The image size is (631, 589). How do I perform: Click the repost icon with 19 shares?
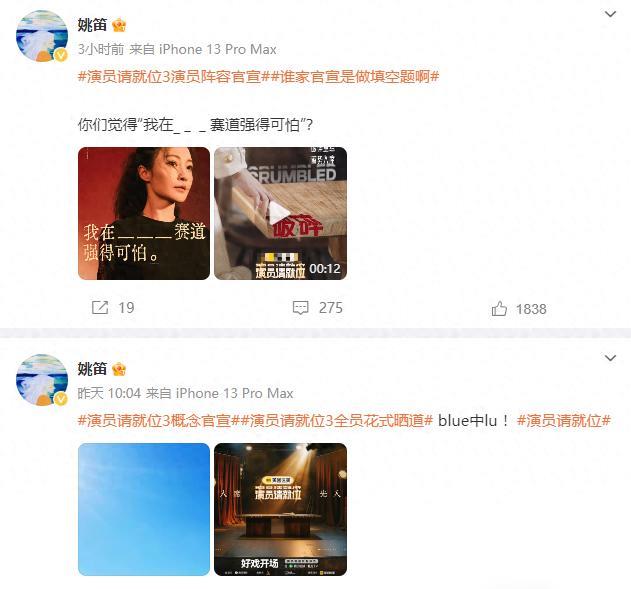pyautogui.click(x=100, y=308)
